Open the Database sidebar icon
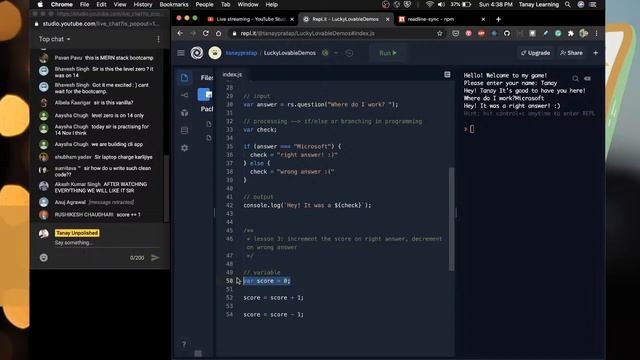The image size is (640, 360). pos(184,130)
